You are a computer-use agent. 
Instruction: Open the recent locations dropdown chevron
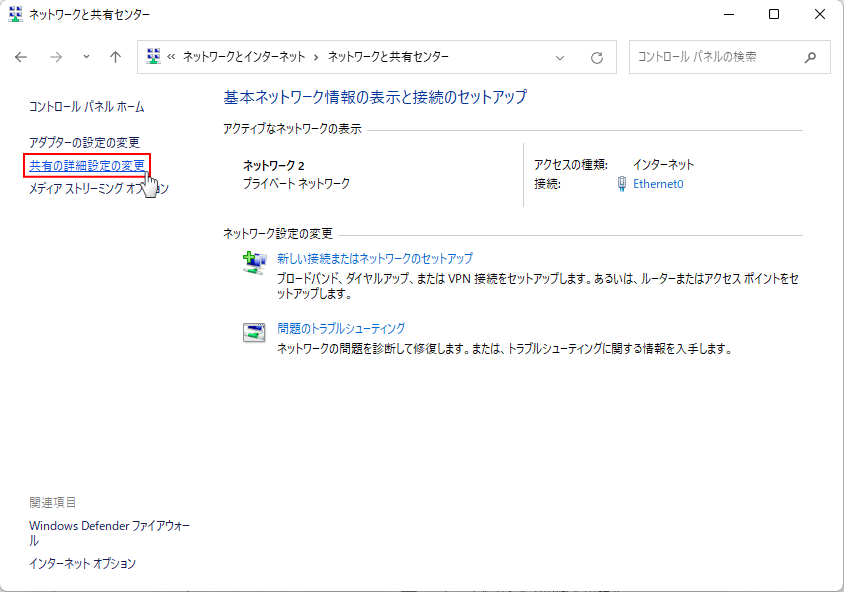86,57
